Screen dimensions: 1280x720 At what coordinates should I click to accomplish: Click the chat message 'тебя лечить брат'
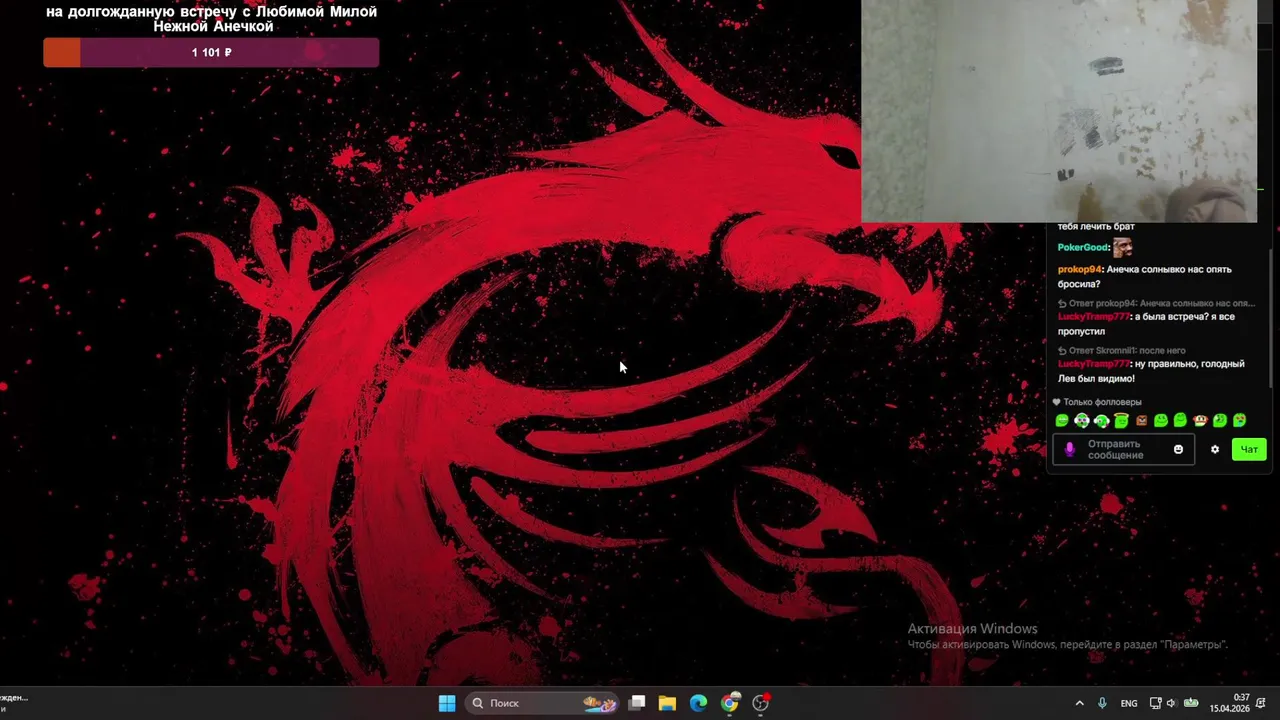pyautogui.click(x=1096, y=227)
